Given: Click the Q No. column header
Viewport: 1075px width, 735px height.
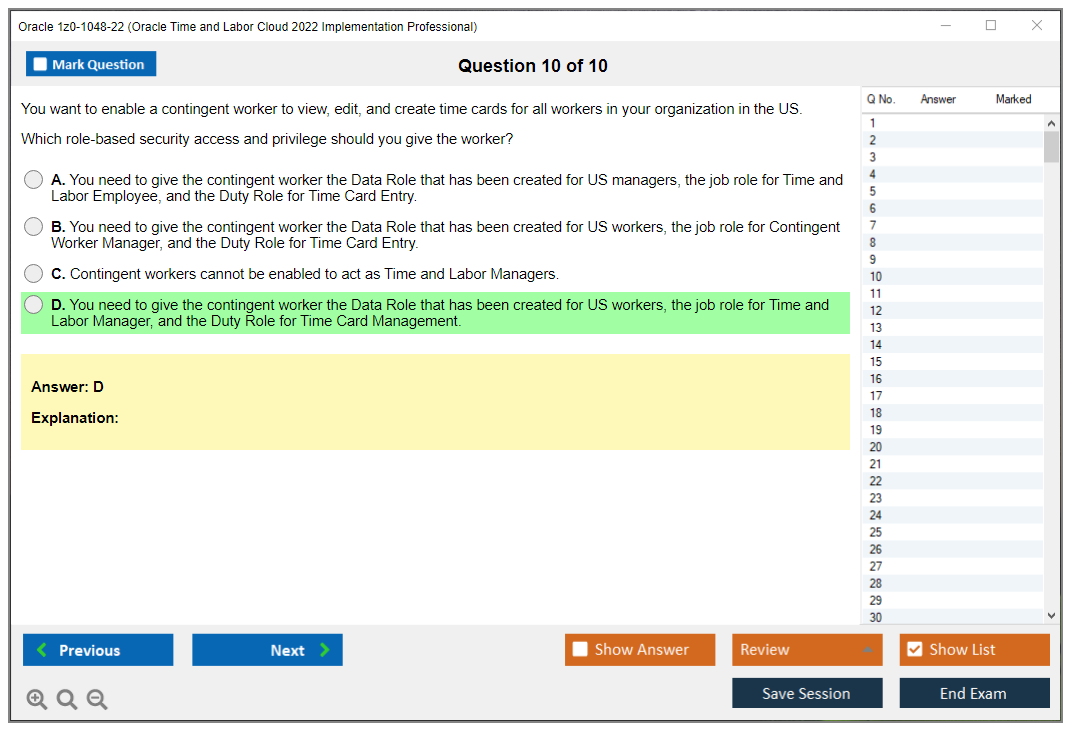Looking at the screenshot, I should click(881, 99).
